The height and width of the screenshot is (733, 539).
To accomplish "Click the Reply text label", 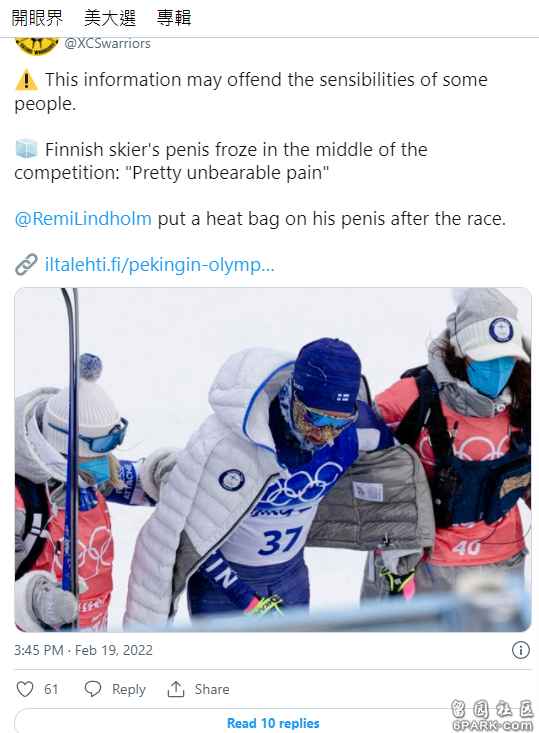I will pyautogui.click(x=129, y=690).
